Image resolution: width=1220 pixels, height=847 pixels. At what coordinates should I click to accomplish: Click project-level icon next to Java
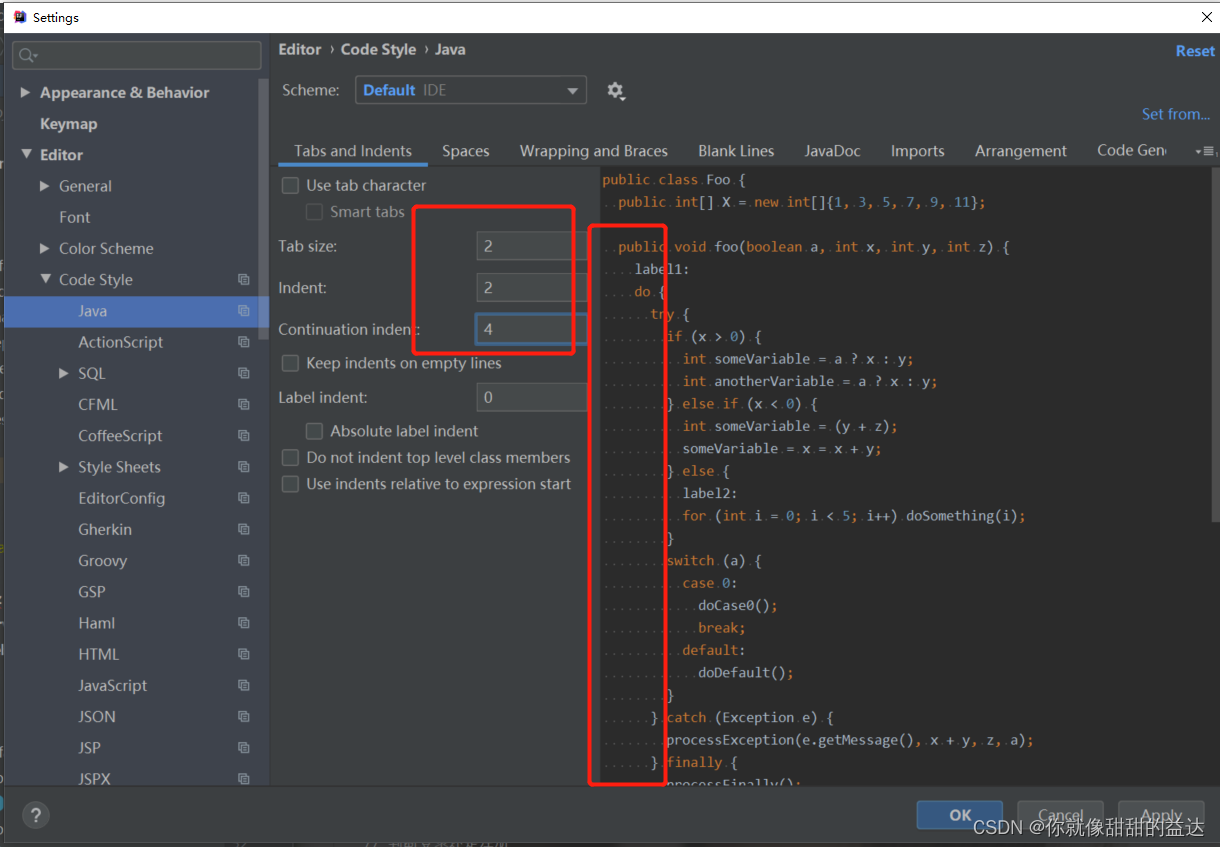coord(243,311)
